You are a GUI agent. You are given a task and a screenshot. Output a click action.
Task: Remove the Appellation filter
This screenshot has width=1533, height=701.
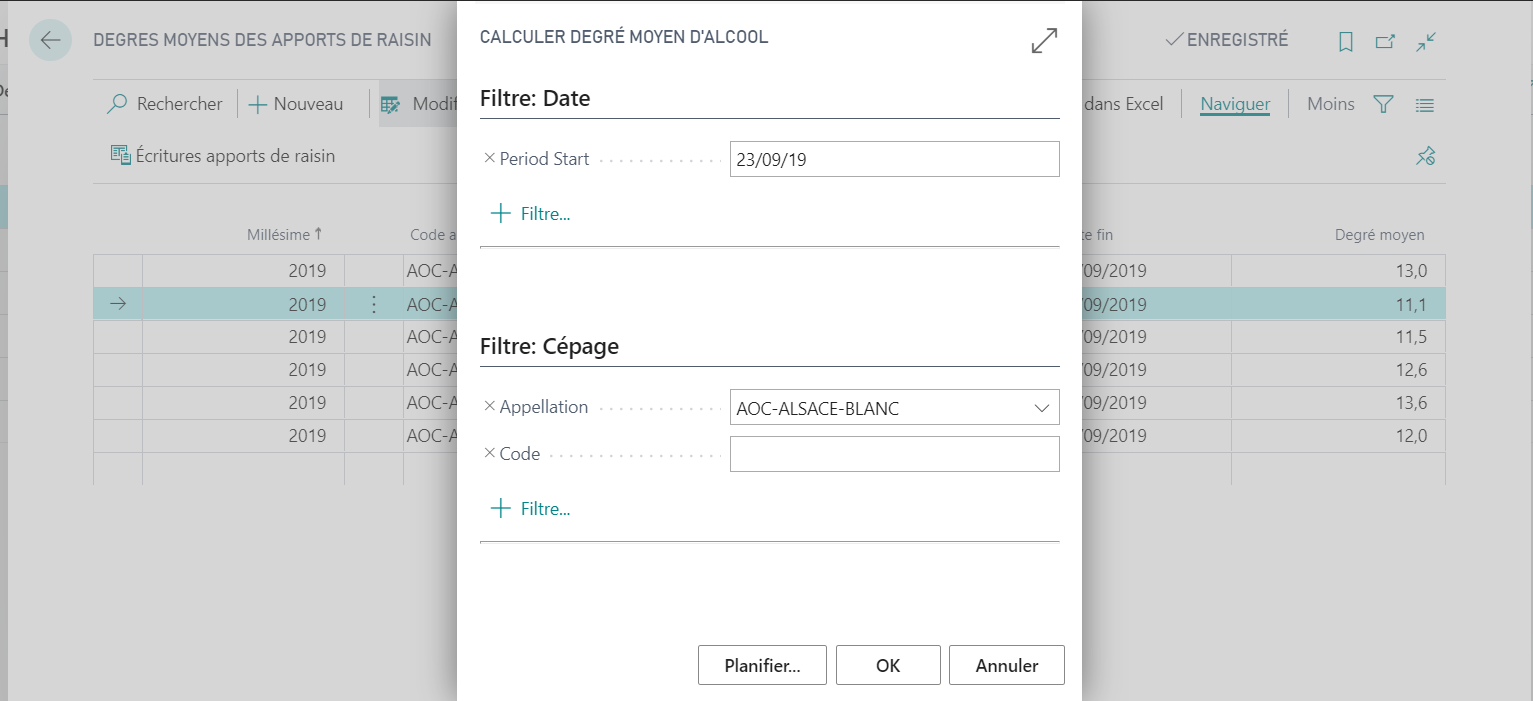(x=489, y=406)
